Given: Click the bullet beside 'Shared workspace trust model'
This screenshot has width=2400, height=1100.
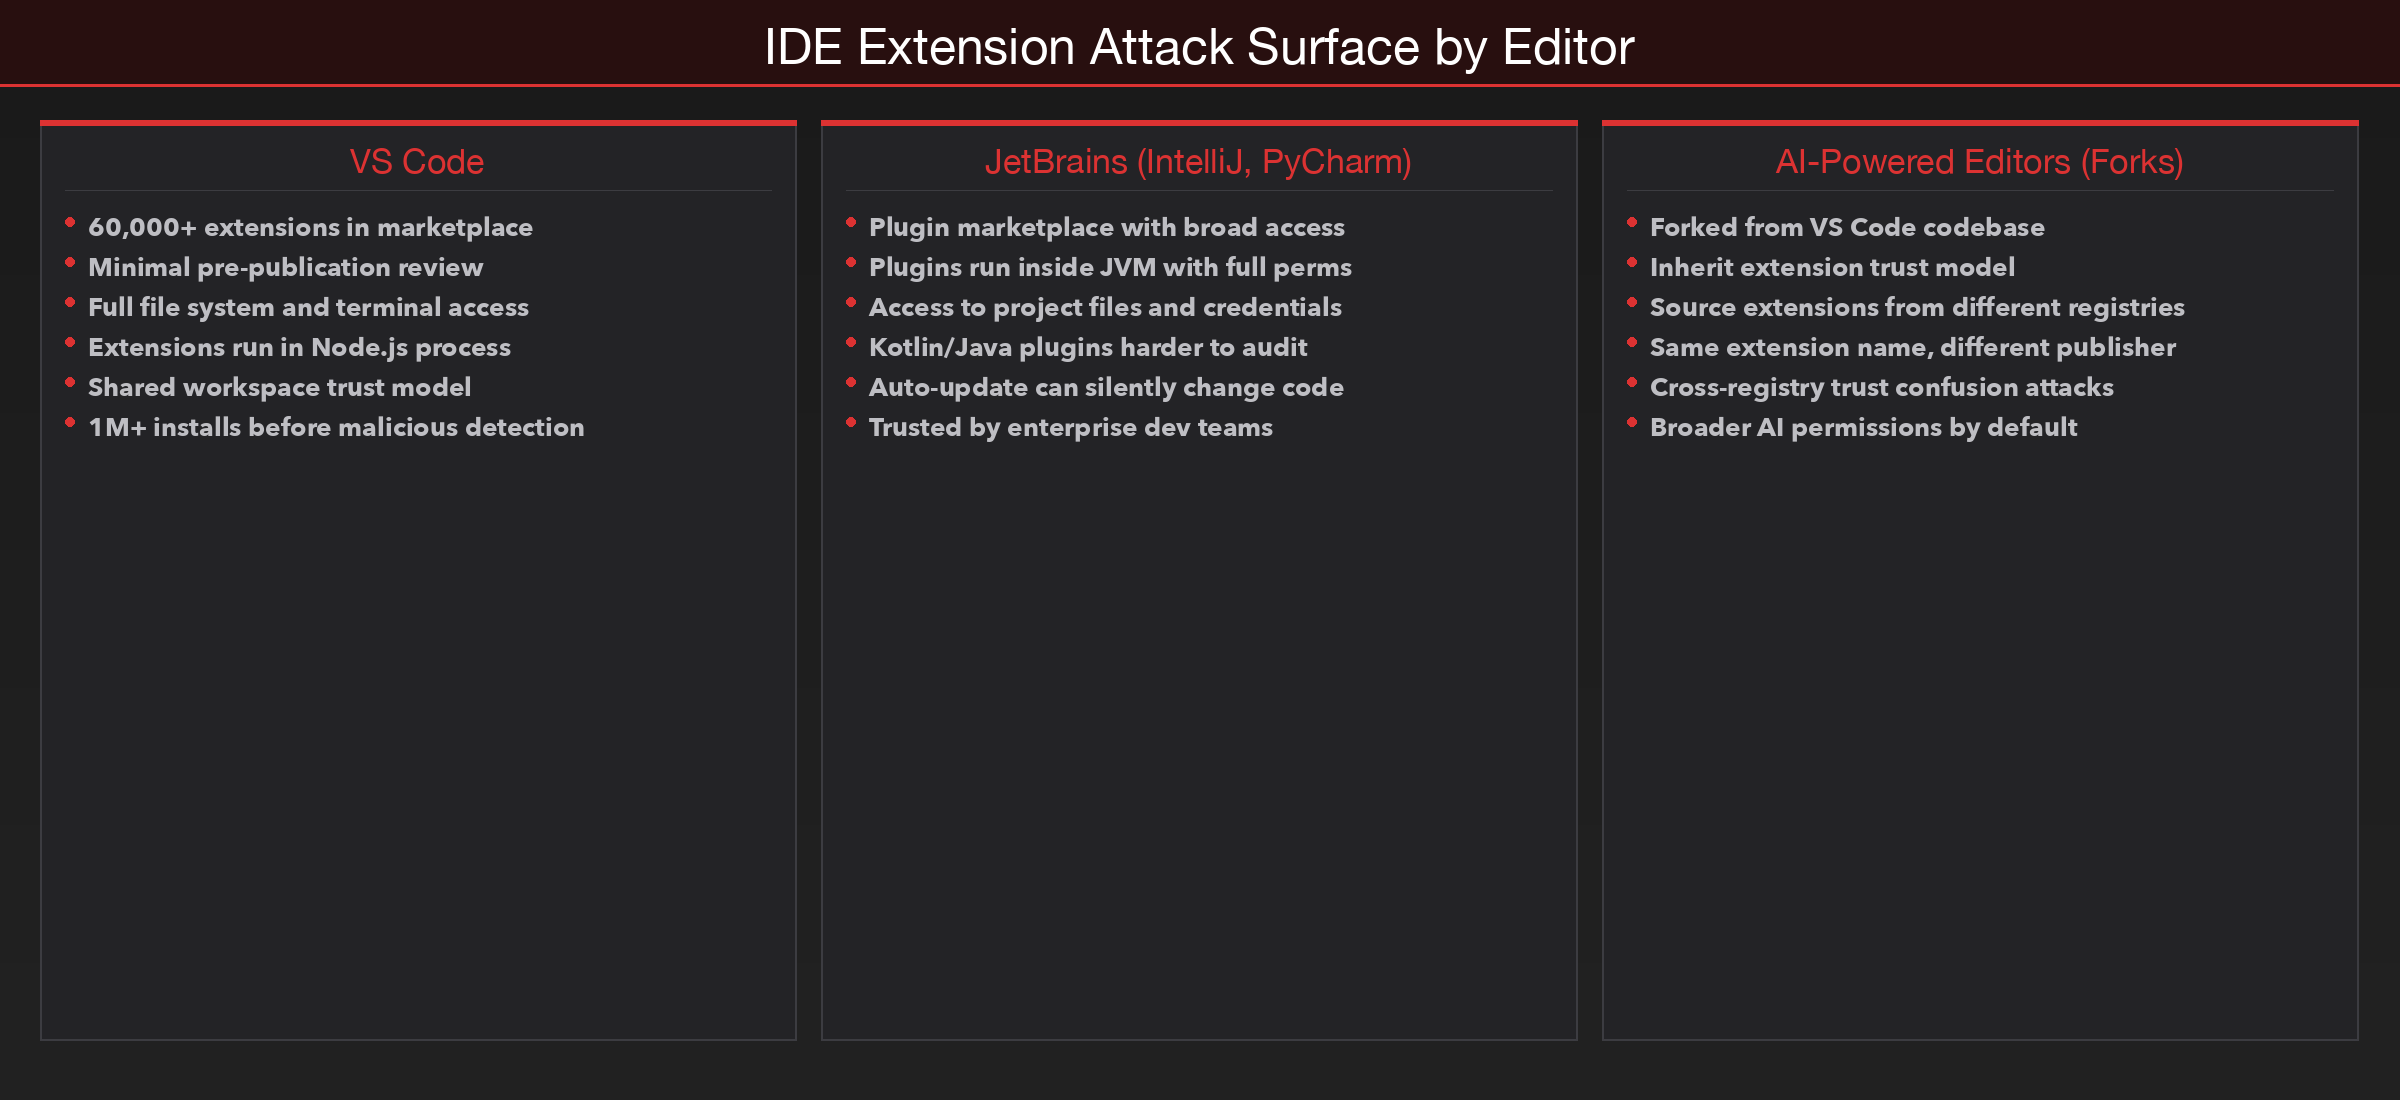Looking at the screenshot, I should point(69,382).
